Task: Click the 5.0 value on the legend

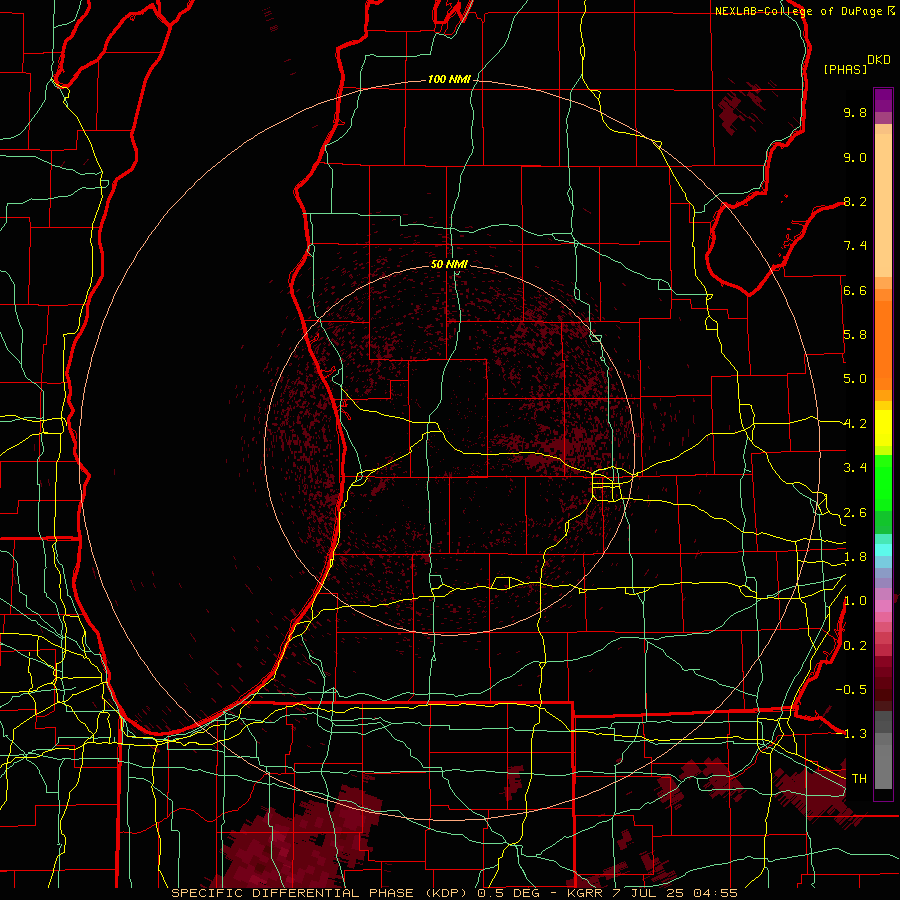Action: [855, 379]
